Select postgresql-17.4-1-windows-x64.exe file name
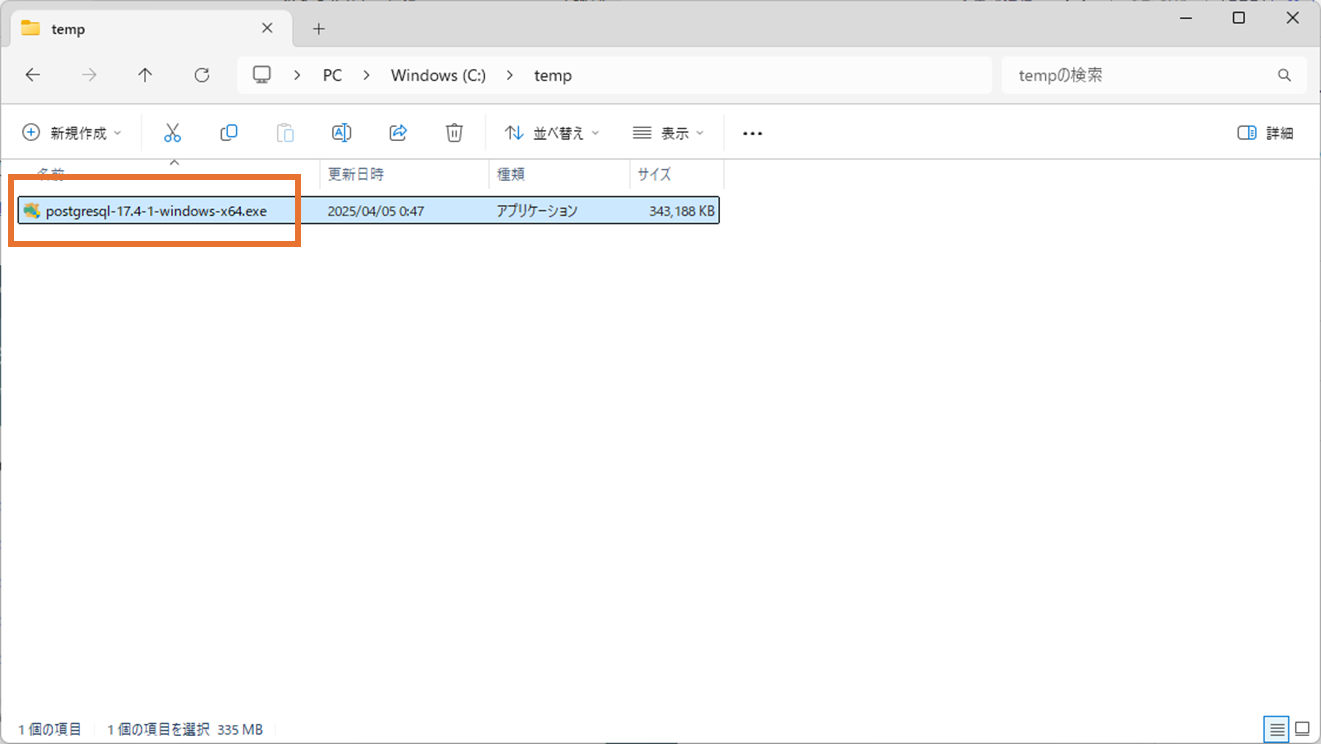This screenshot has width=1321, height=744. click(156, 211)
